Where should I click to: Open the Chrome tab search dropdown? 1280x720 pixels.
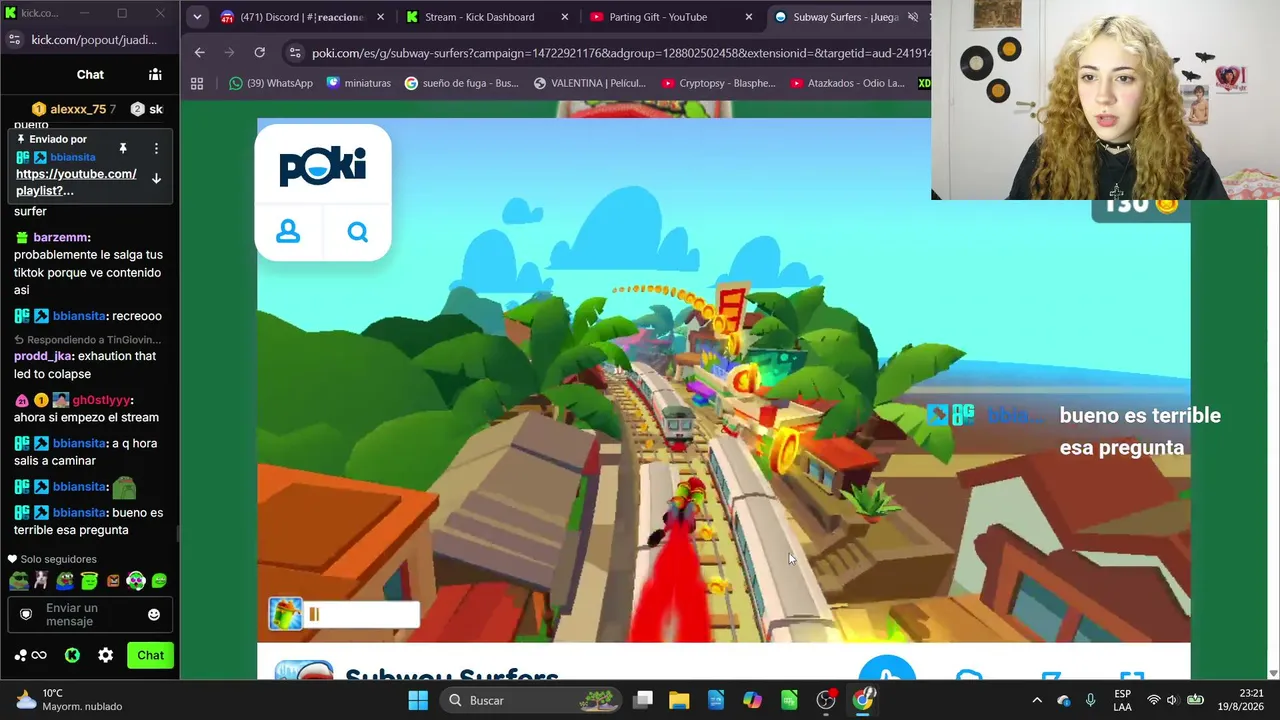click(x=197, y=17)
